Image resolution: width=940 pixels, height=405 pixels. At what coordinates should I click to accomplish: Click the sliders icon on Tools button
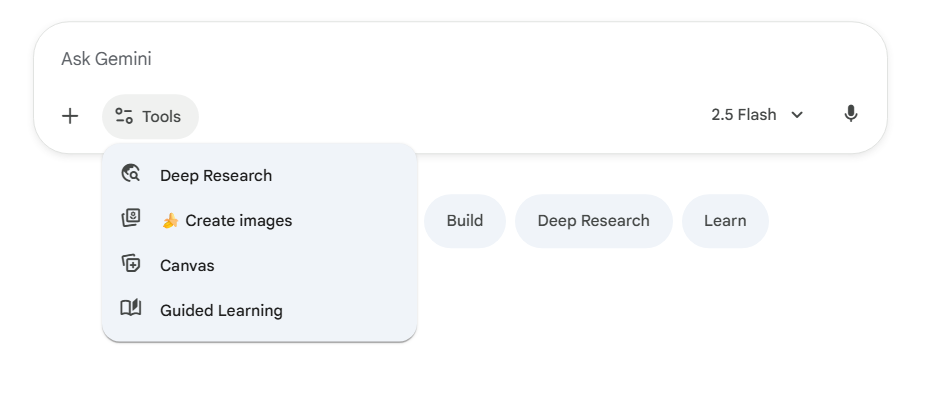124,116
